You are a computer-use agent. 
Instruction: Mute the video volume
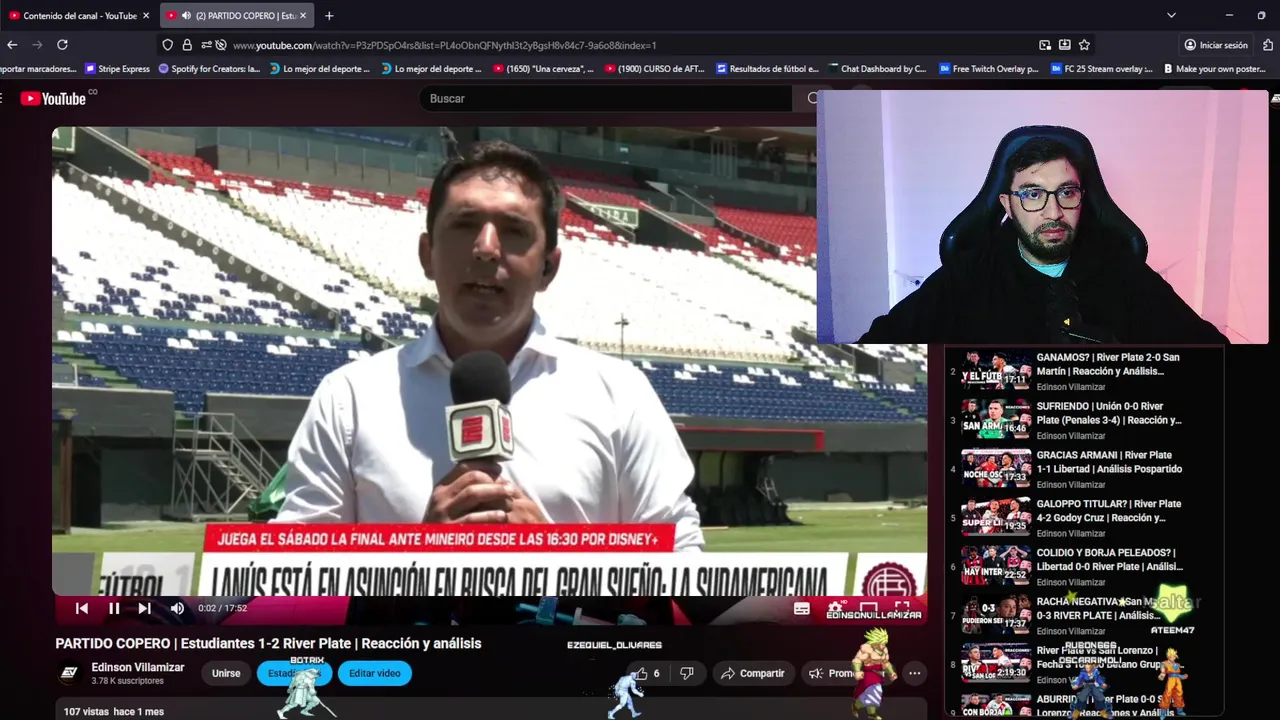pos(177,608)
